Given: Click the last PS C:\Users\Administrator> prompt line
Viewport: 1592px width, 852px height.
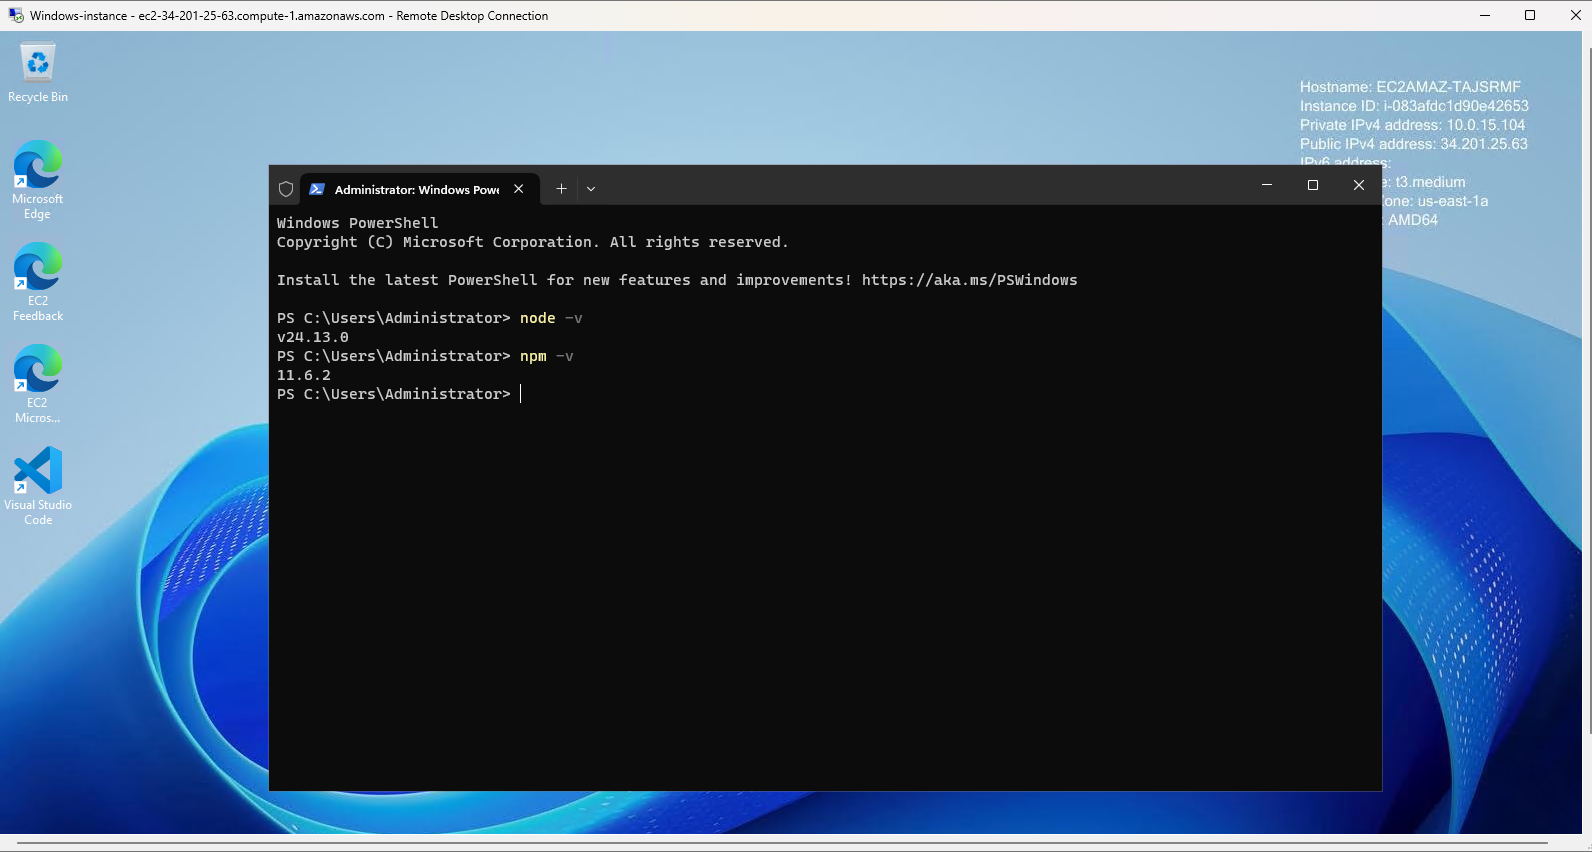Looking at the screenshot, I should [x=394, y=394].
